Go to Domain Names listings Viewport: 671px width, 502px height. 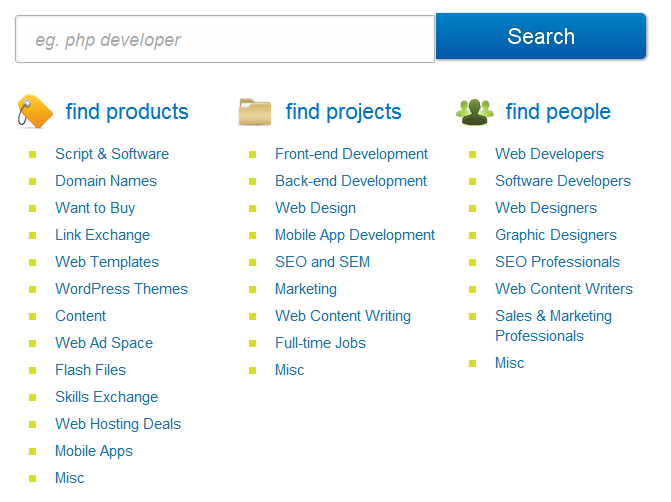coord(106,181)
